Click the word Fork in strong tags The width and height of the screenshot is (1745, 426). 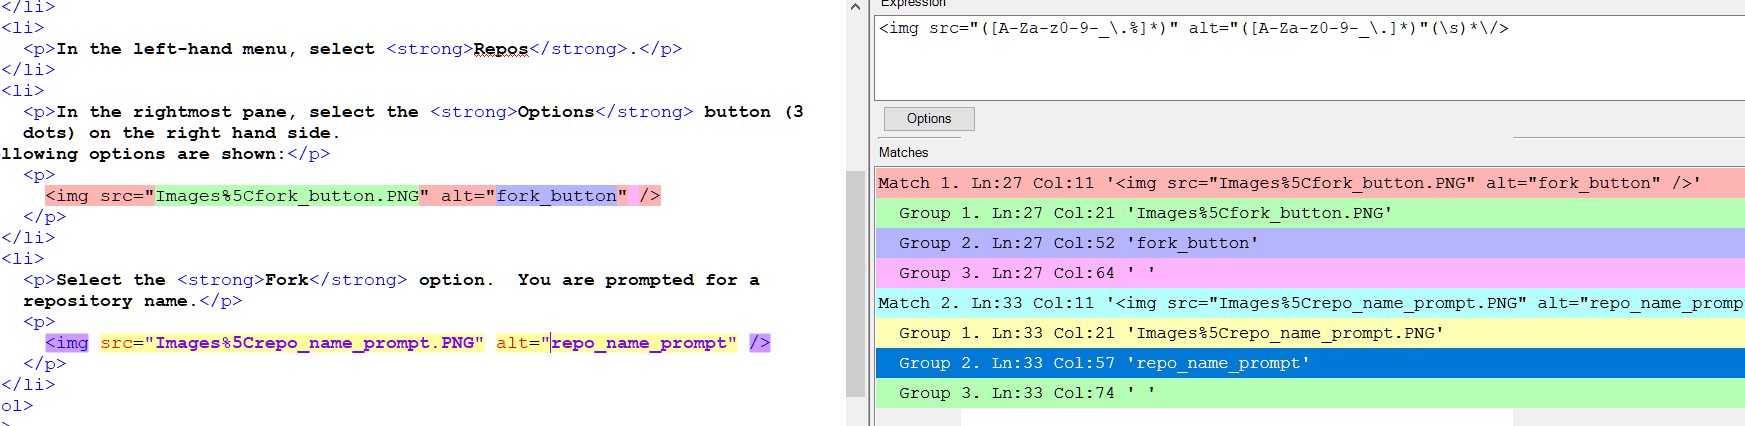[x=287, y=280]
